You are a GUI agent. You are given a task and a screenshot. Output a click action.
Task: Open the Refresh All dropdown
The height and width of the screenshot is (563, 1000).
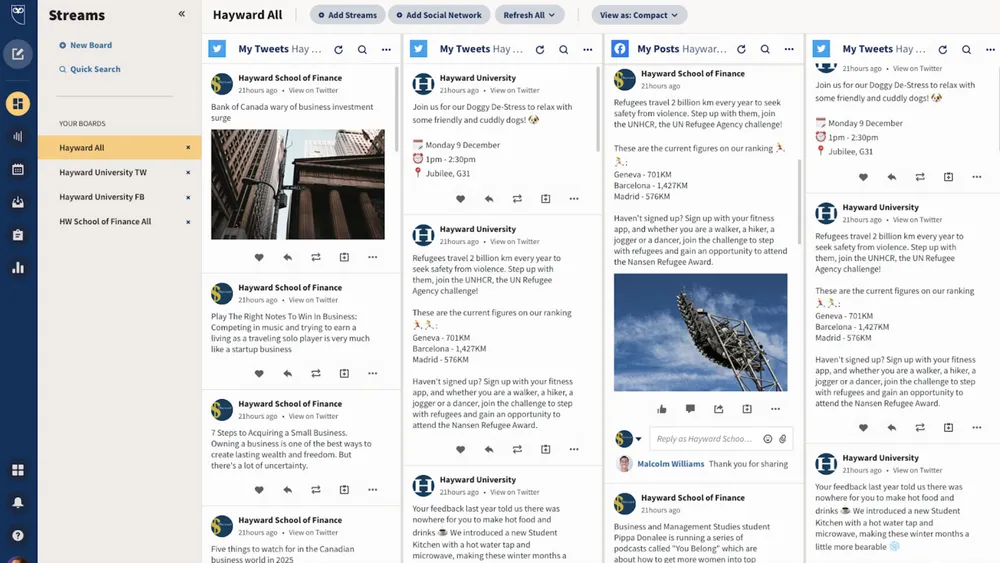click(529, 15)
